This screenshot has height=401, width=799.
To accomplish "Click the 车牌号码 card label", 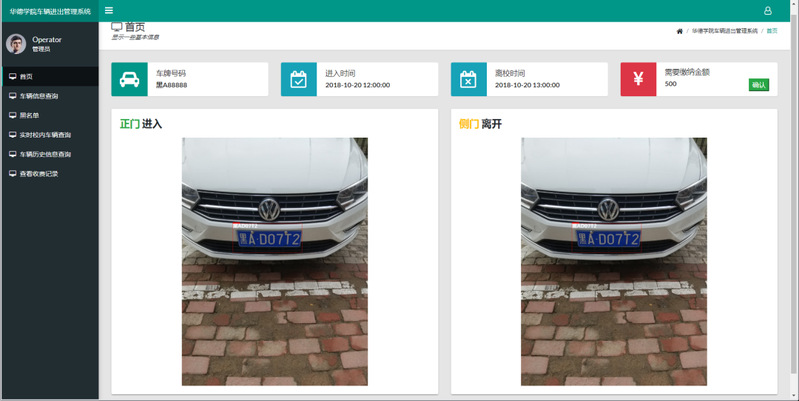I will coord(171,73).
